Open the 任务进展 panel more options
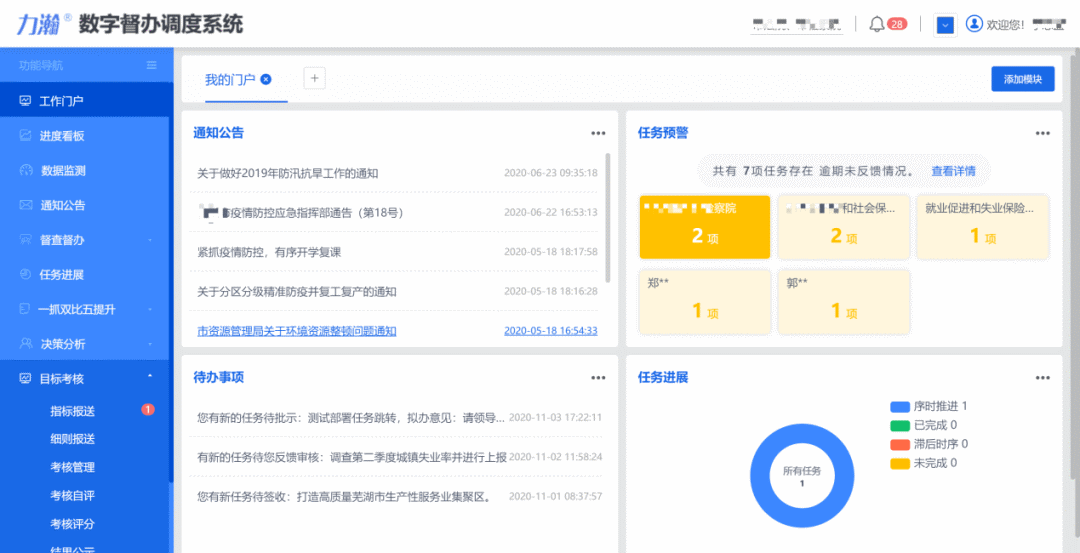This screenshot has height=553, width=1080. pos(1043,377)
